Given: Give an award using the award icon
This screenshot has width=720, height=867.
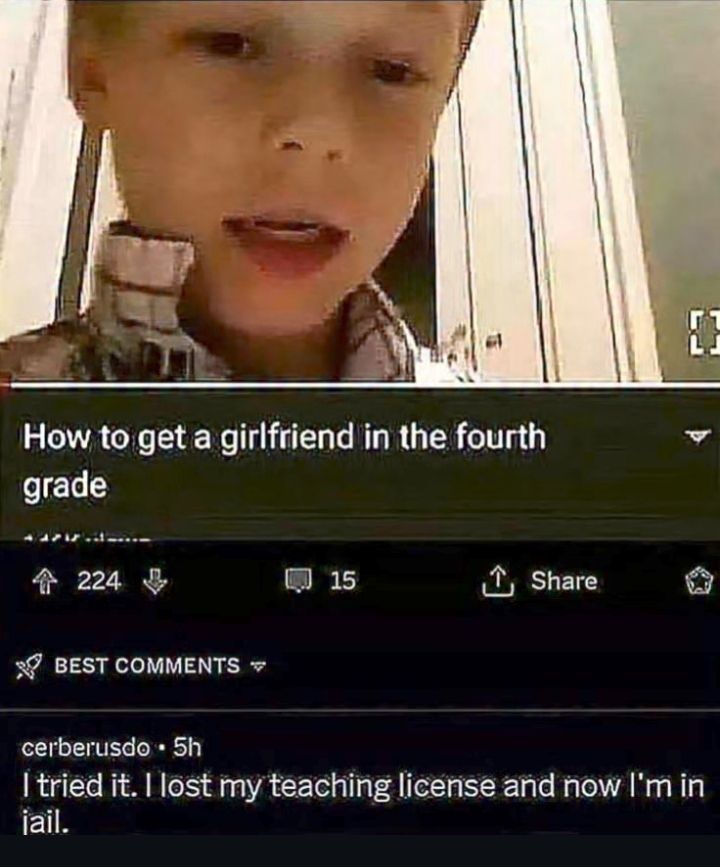Looking at the screenshot, I should tap(701, 582).
